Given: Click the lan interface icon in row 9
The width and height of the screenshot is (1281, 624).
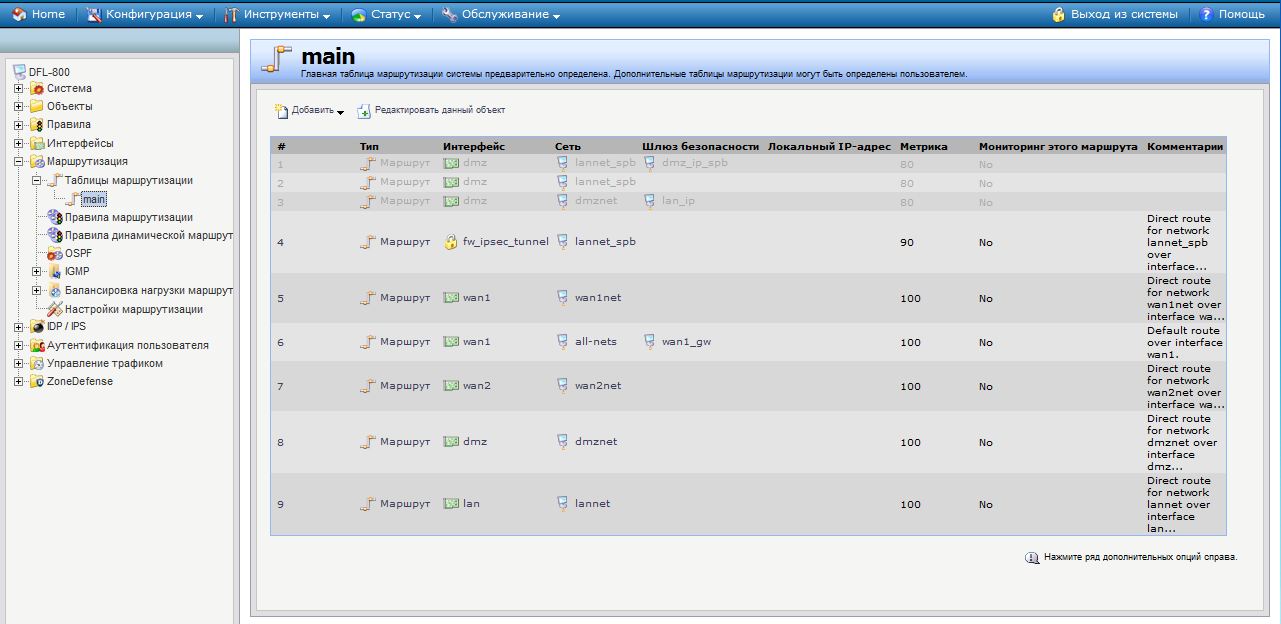Looking at the screenshot, I should [451, 504].
